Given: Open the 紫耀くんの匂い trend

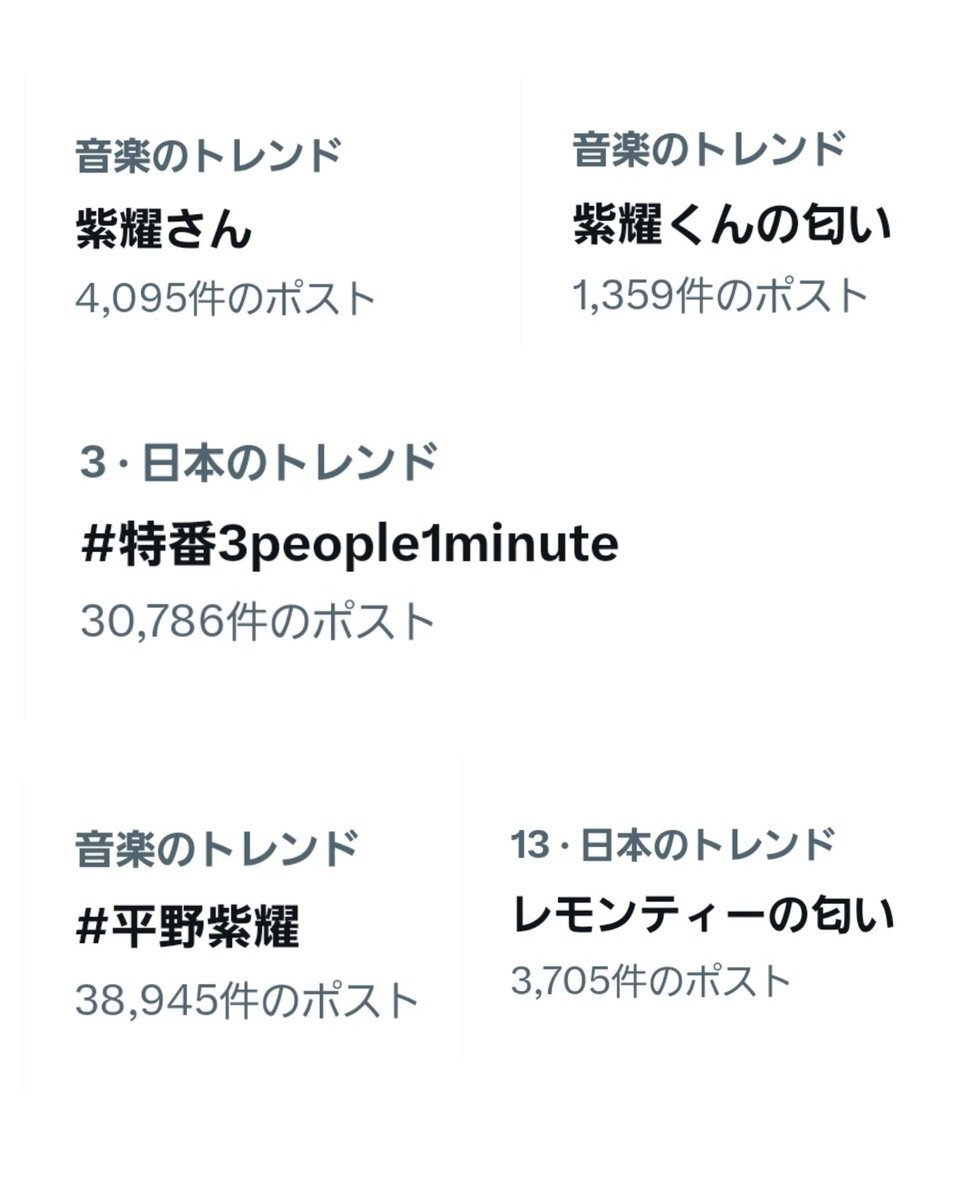Looking at the screenshot, I should tap(732, 226).
